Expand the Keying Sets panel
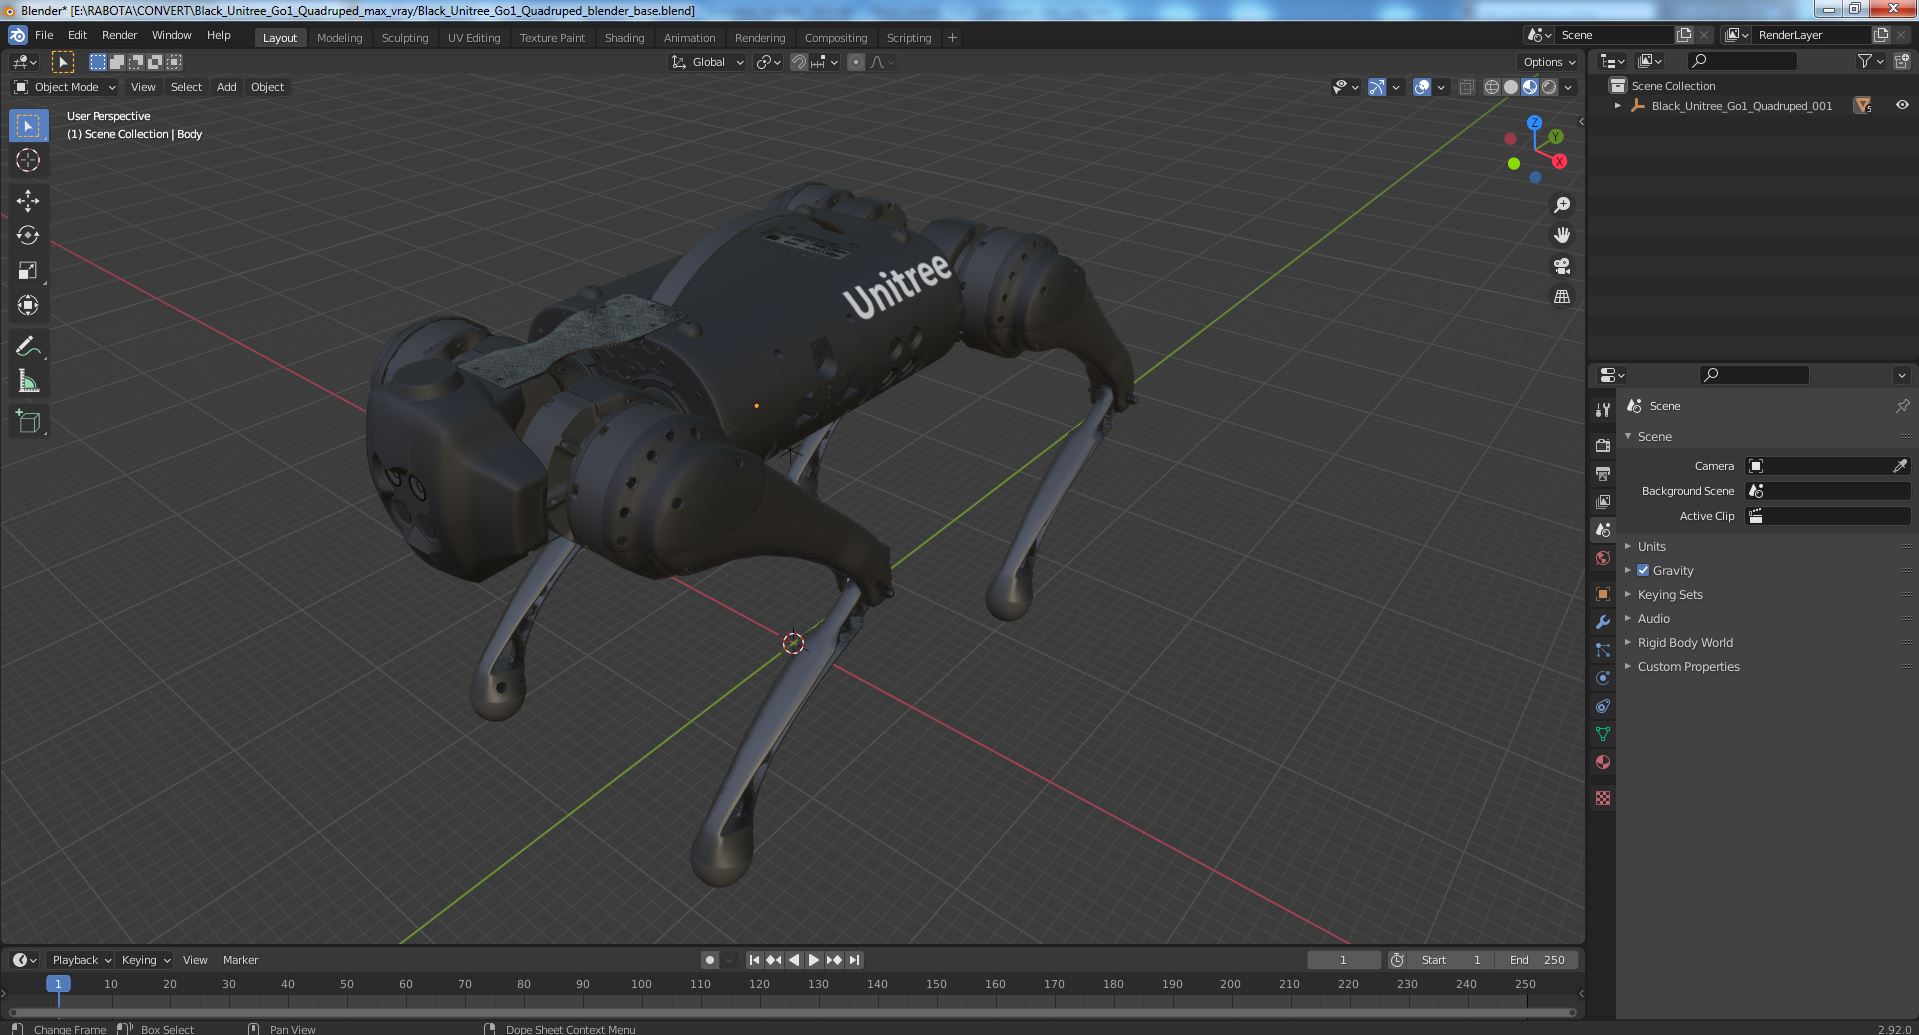Image resolution: width=1919 pixels, height=1035 pixels. point(1669,594)
